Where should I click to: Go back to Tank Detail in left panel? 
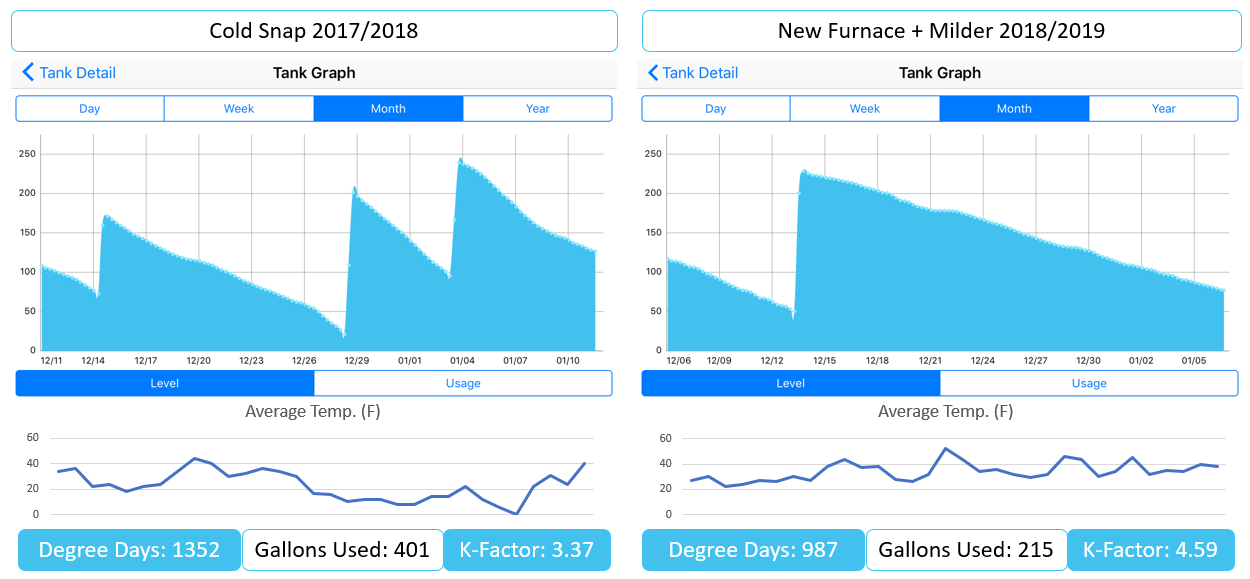[x=69, y=73]
